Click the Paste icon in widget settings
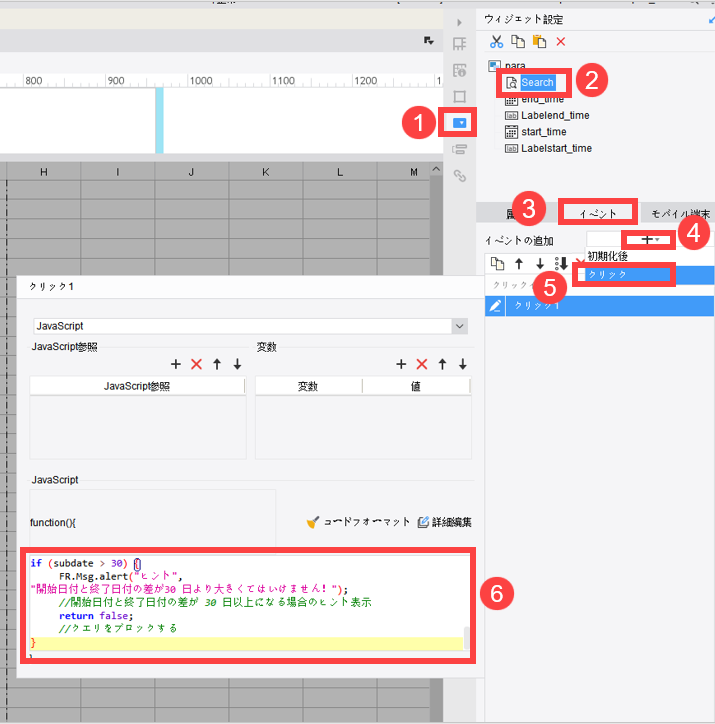The width and height of the screenshot is (715, 724). click(x=539, y=42)
